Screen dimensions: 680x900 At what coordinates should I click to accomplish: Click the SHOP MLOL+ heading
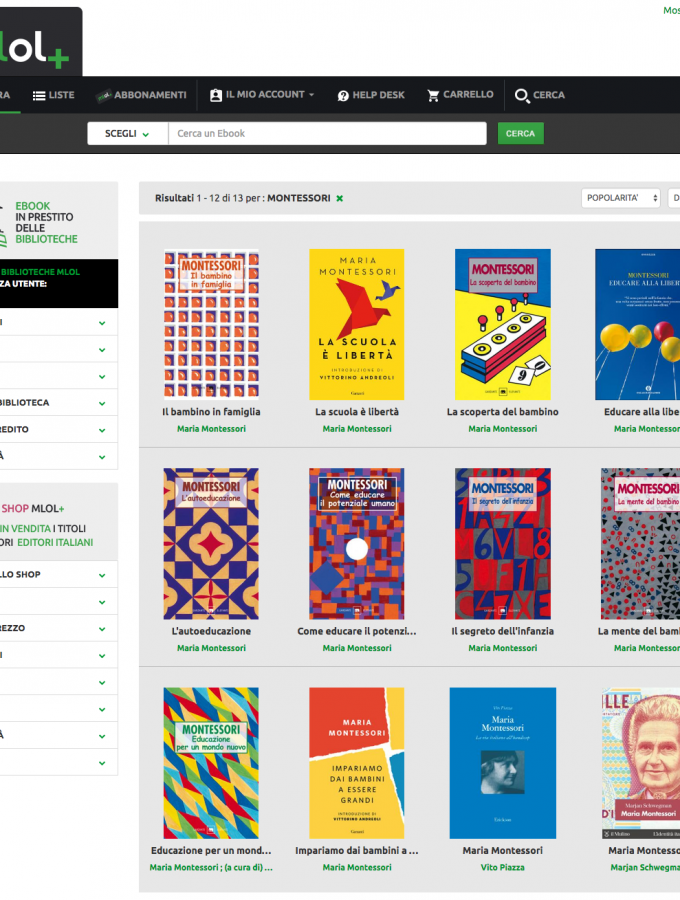[32, 509]
